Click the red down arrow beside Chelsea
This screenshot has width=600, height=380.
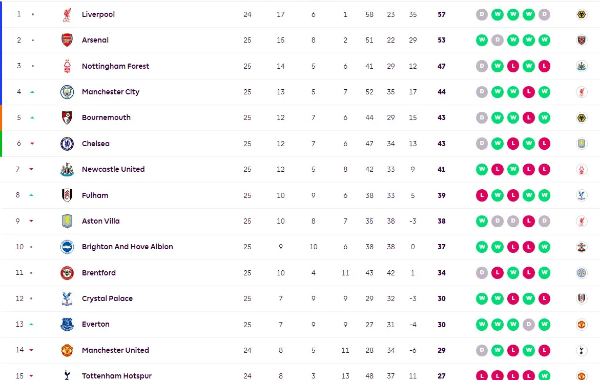pos(33,144)
